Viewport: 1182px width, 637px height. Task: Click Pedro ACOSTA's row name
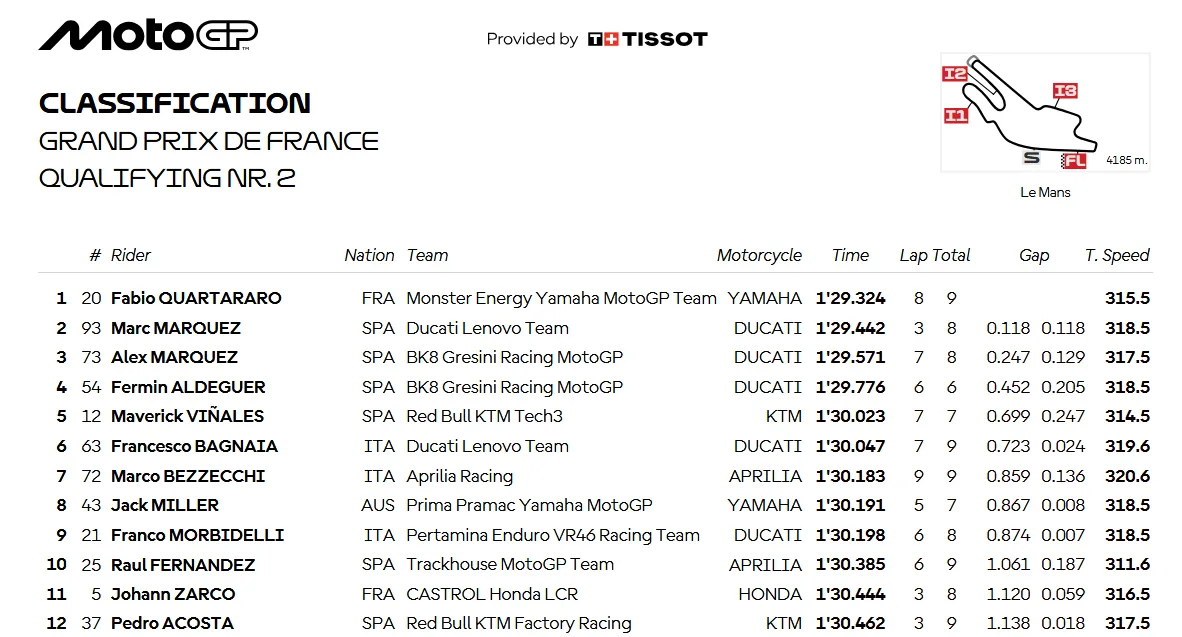click(x=172, y=623)
